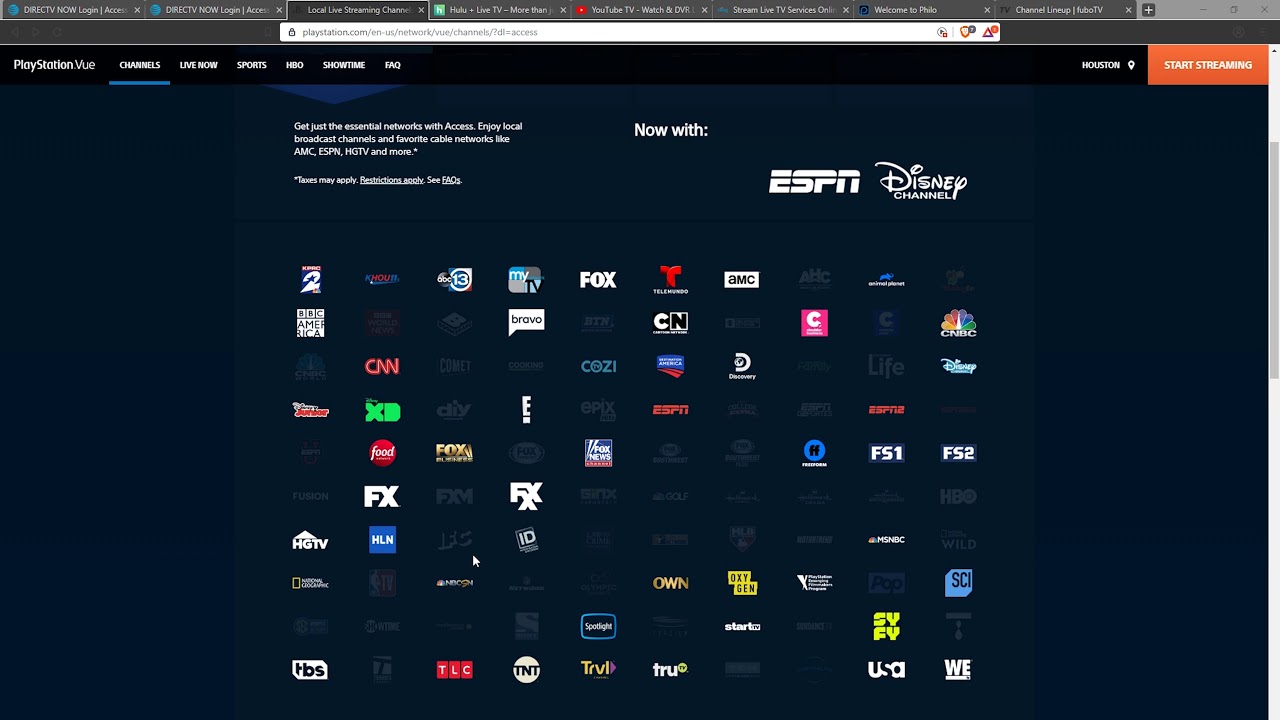Select the MSNBC channel logo
This screenshot has width=1280, height=720.
point(886,539)
